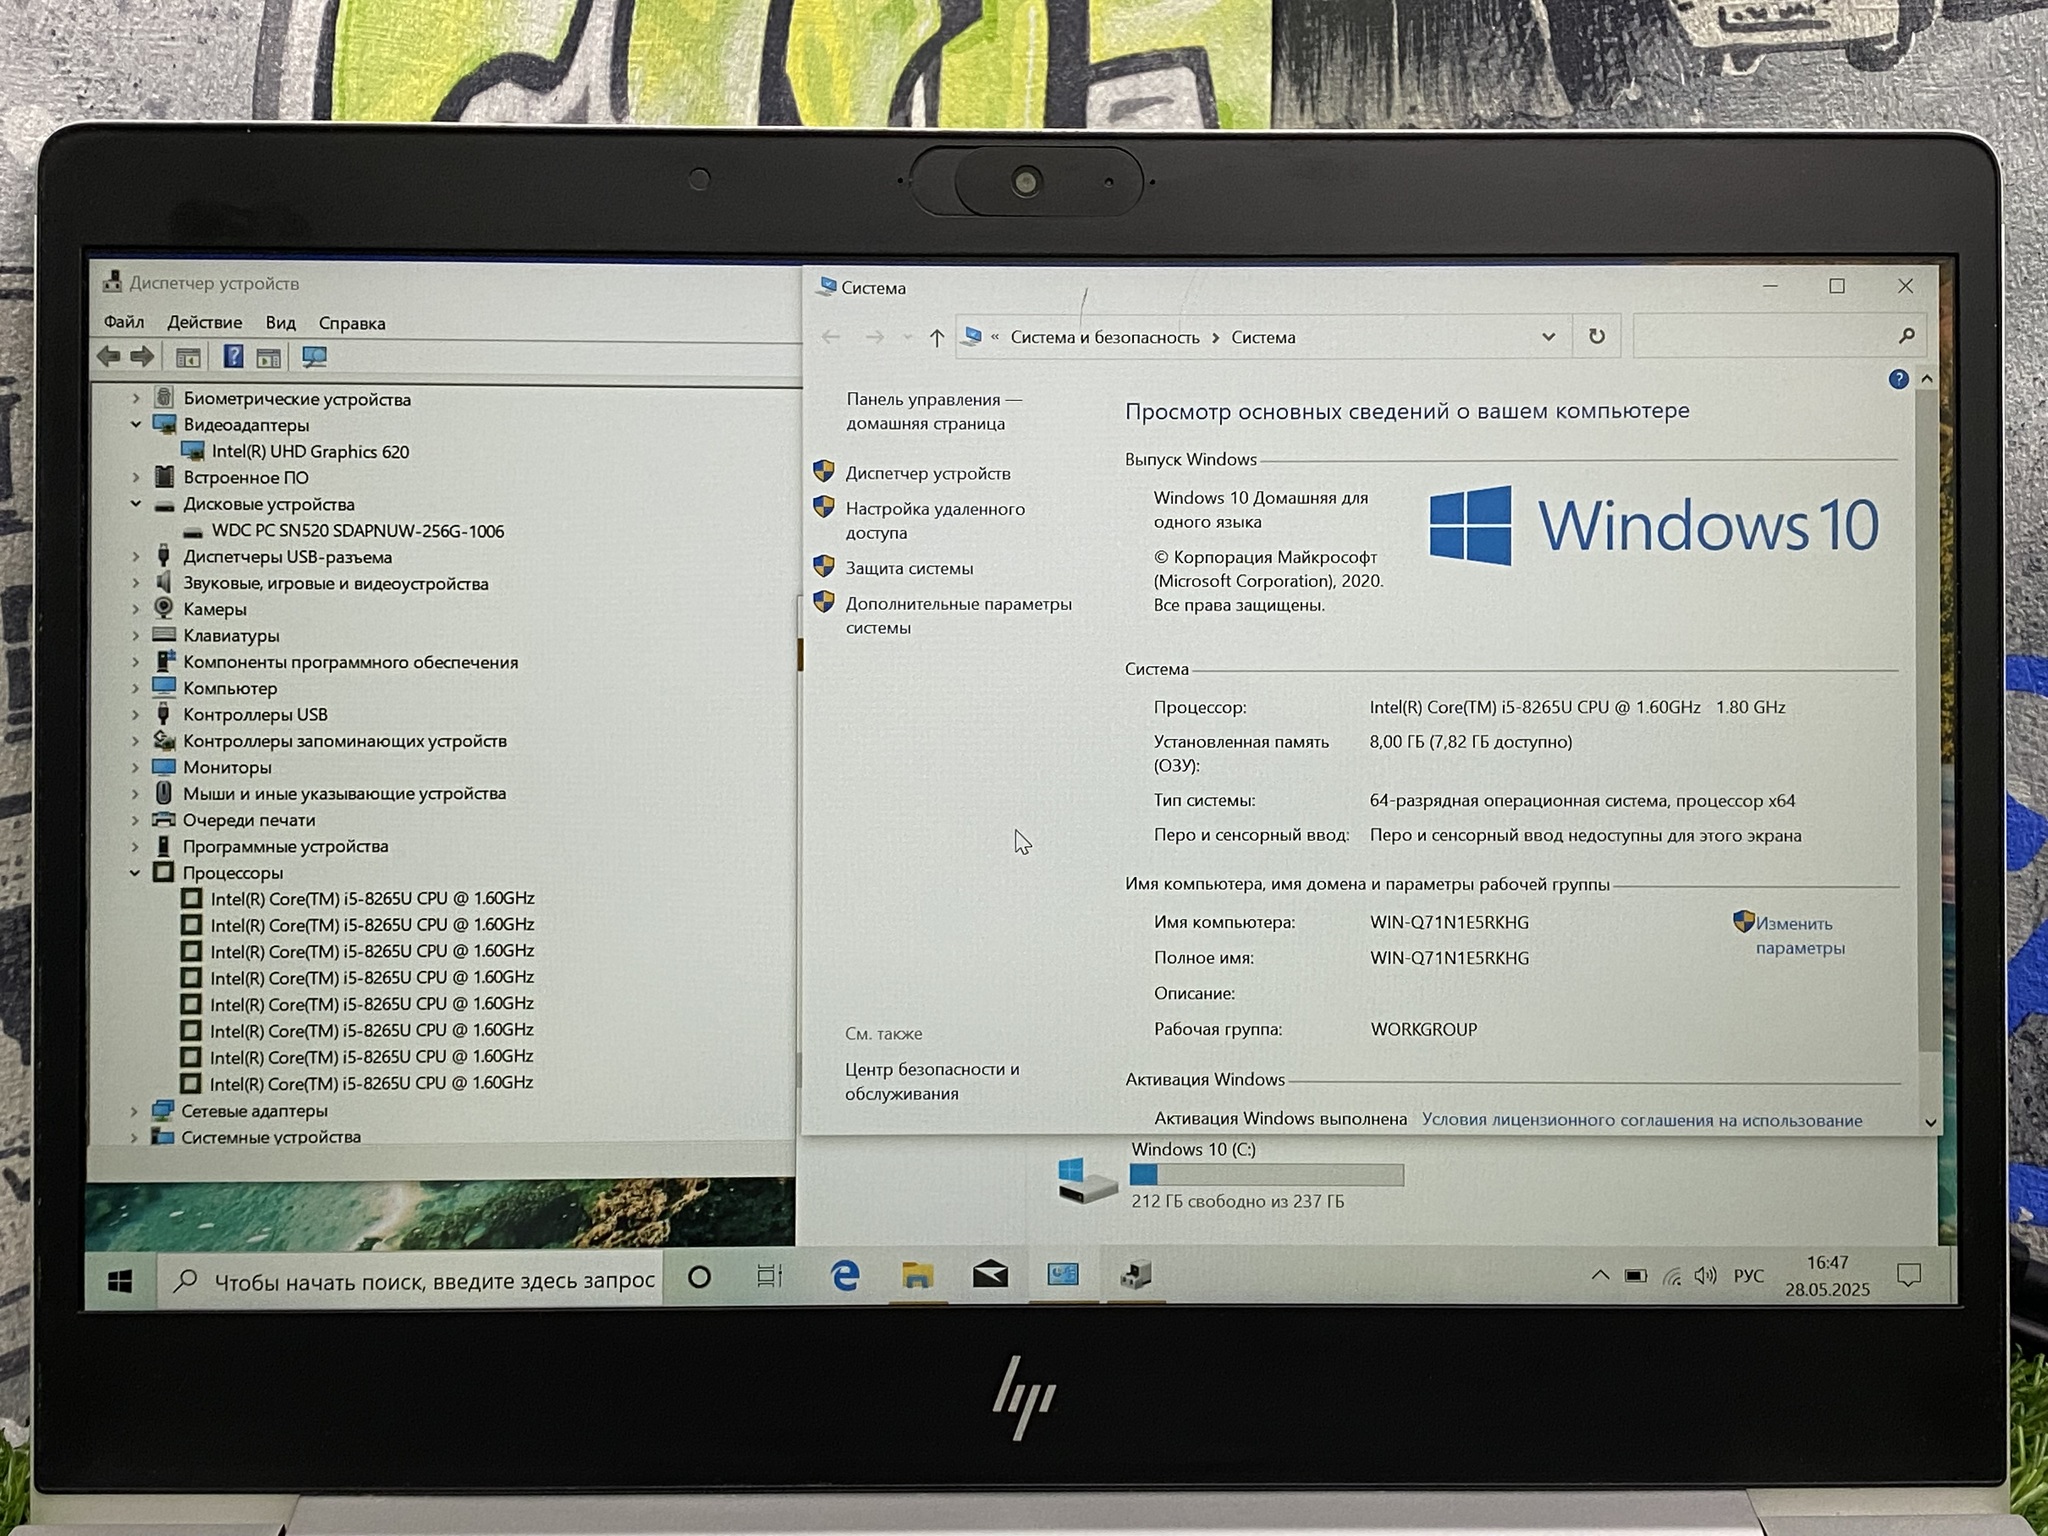Expand the Камеры device category

(x=136, y=609)
